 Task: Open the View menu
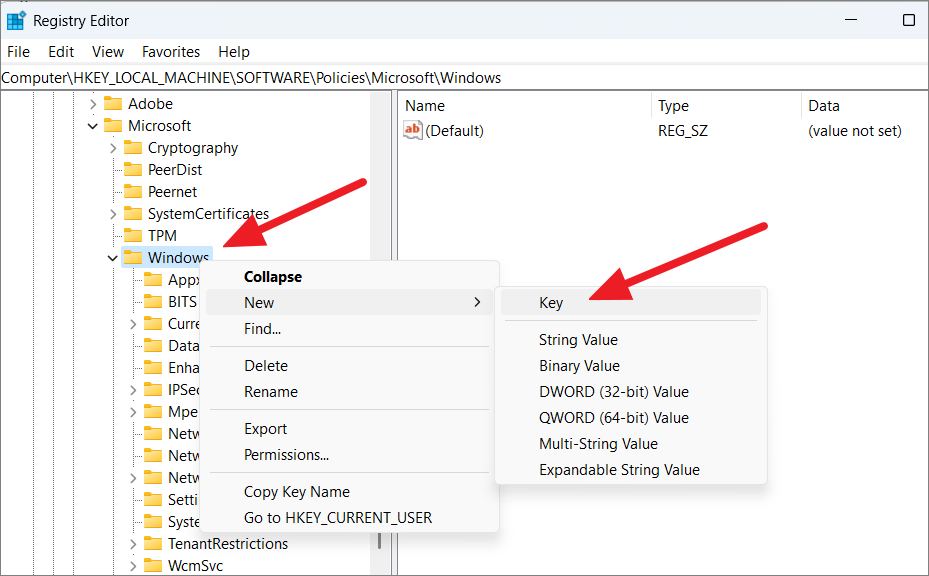point(108,52)
